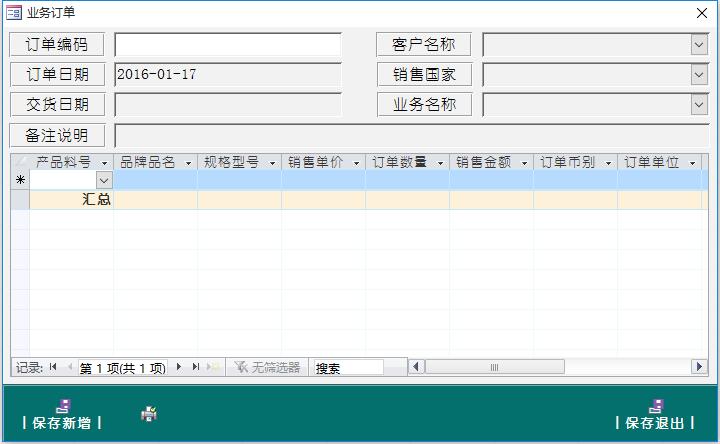Click the 订单编码 input field
Image resolution: width=720 pixels, height=444 pixels.
point(228,45)
